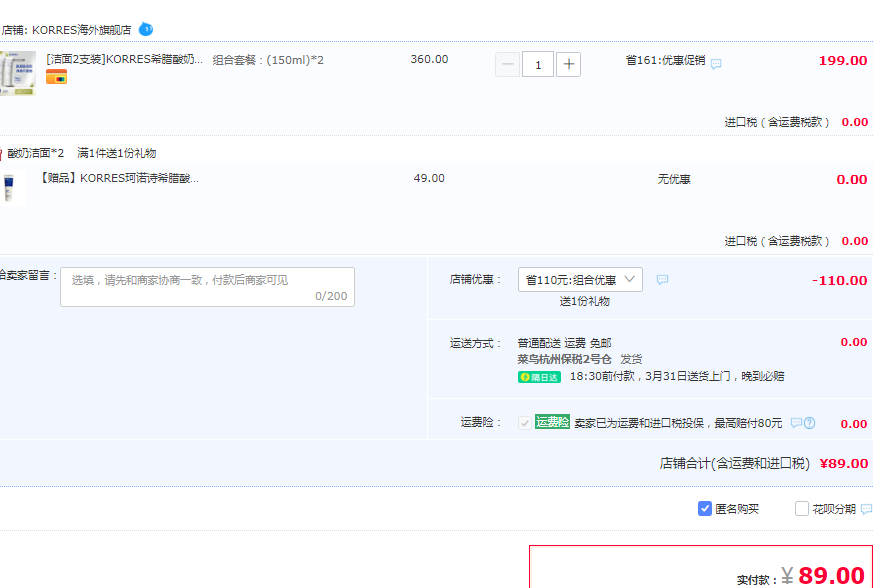Click the 360.00 unit price
The width and height of the screenshot is (881, 588).
429,59
